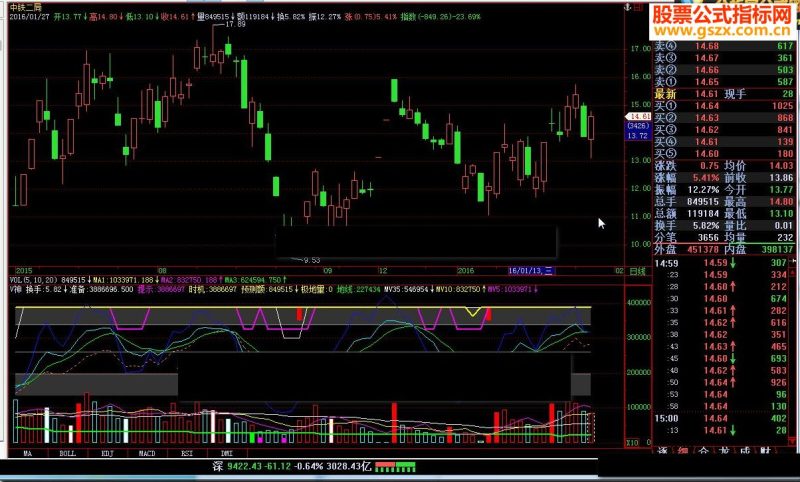Click the 17.89 high price marker
The width and height of the screenshot is (800, 482).
pos(235,24)
